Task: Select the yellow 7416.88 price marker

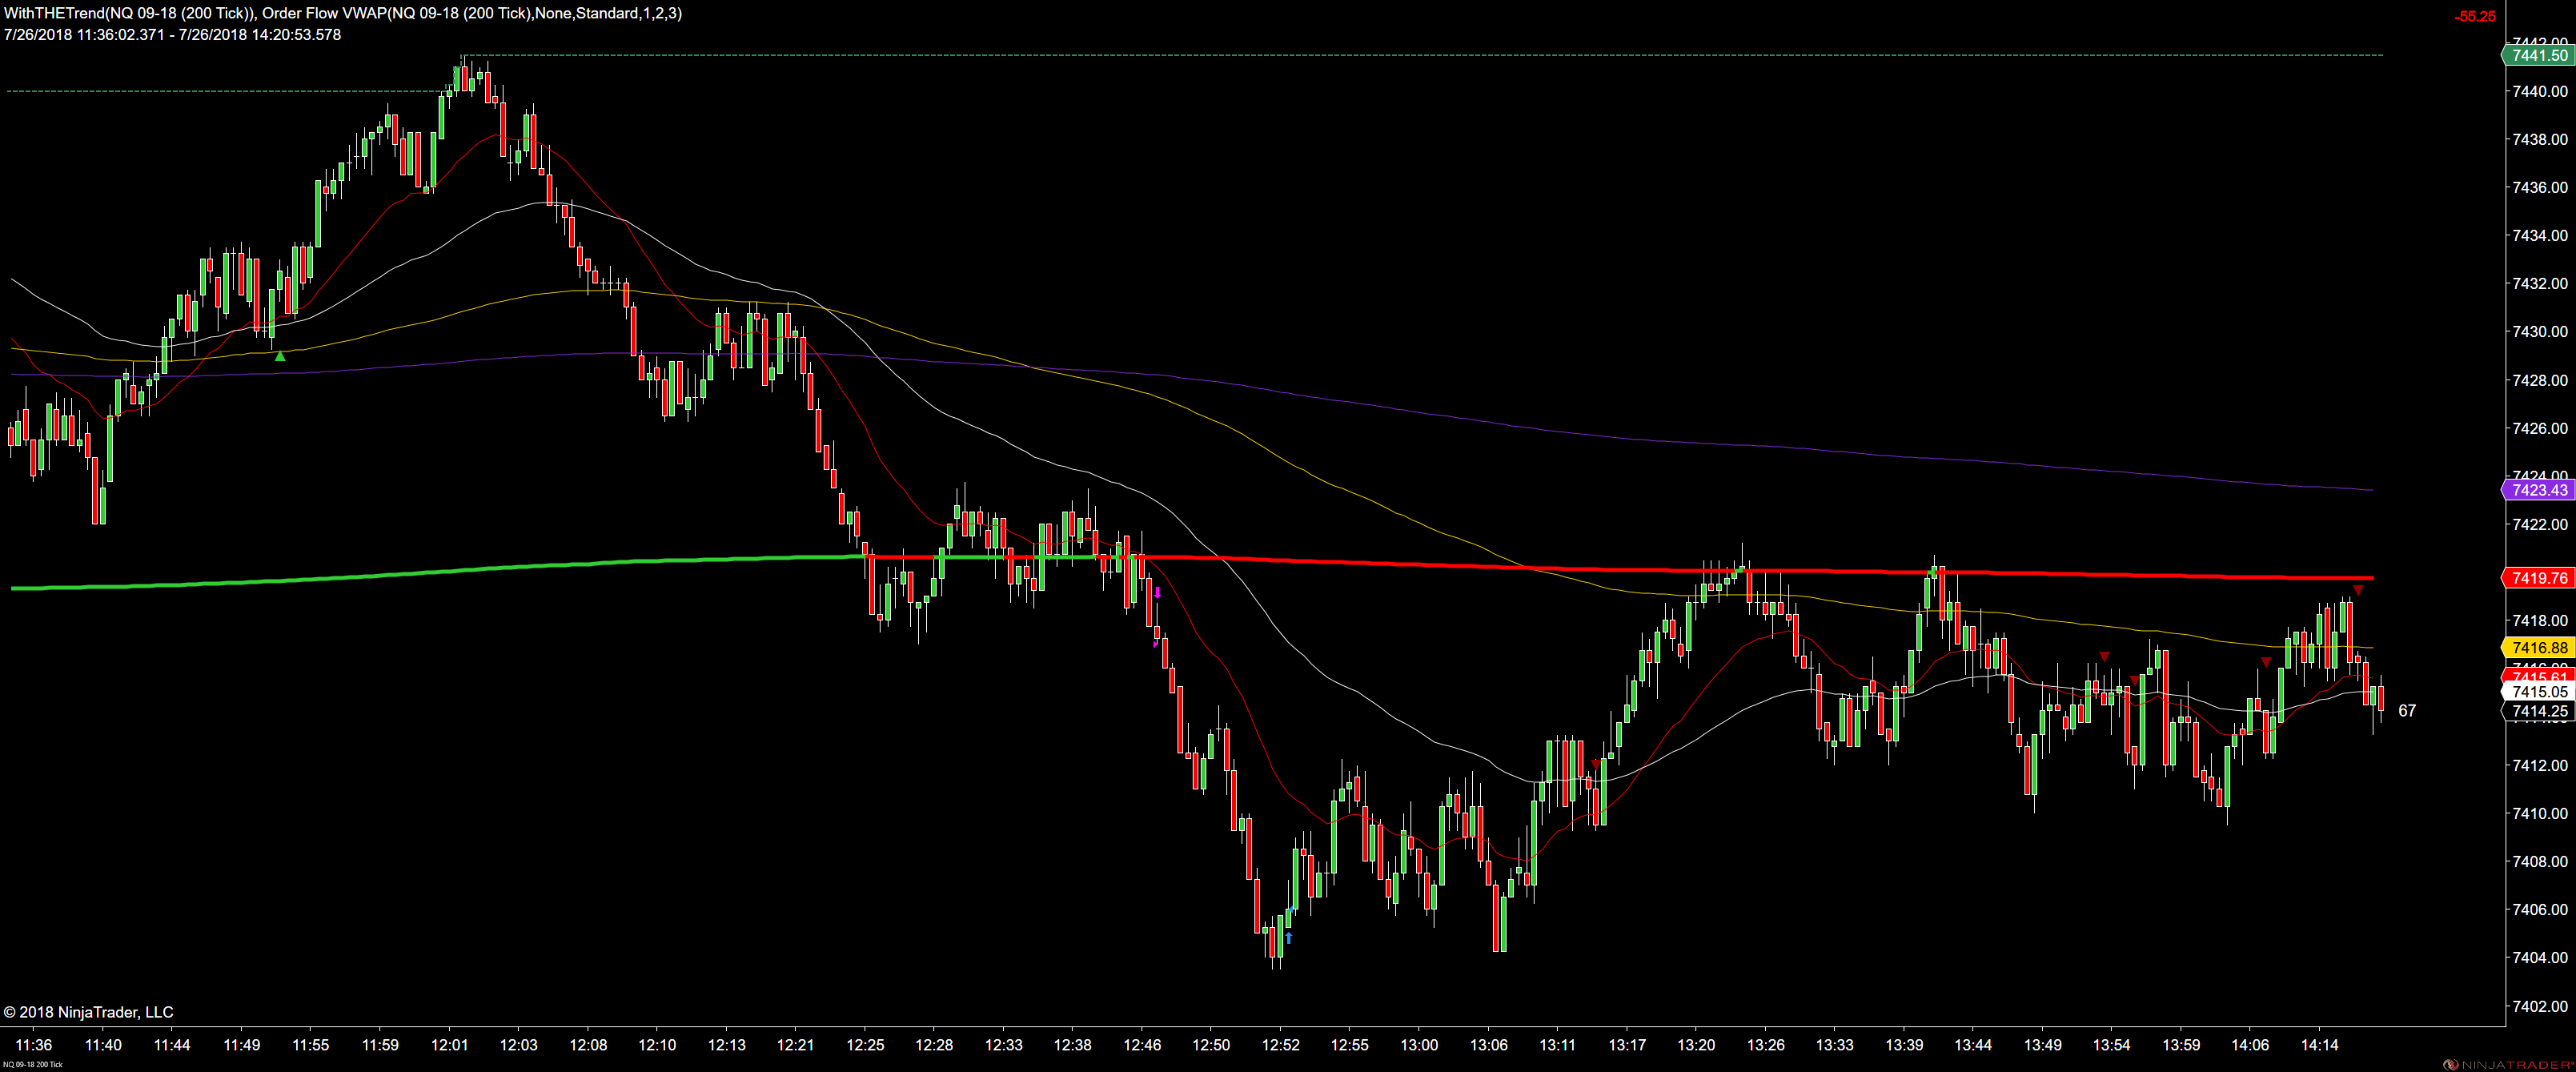Action: click(x=2539, y=648)
